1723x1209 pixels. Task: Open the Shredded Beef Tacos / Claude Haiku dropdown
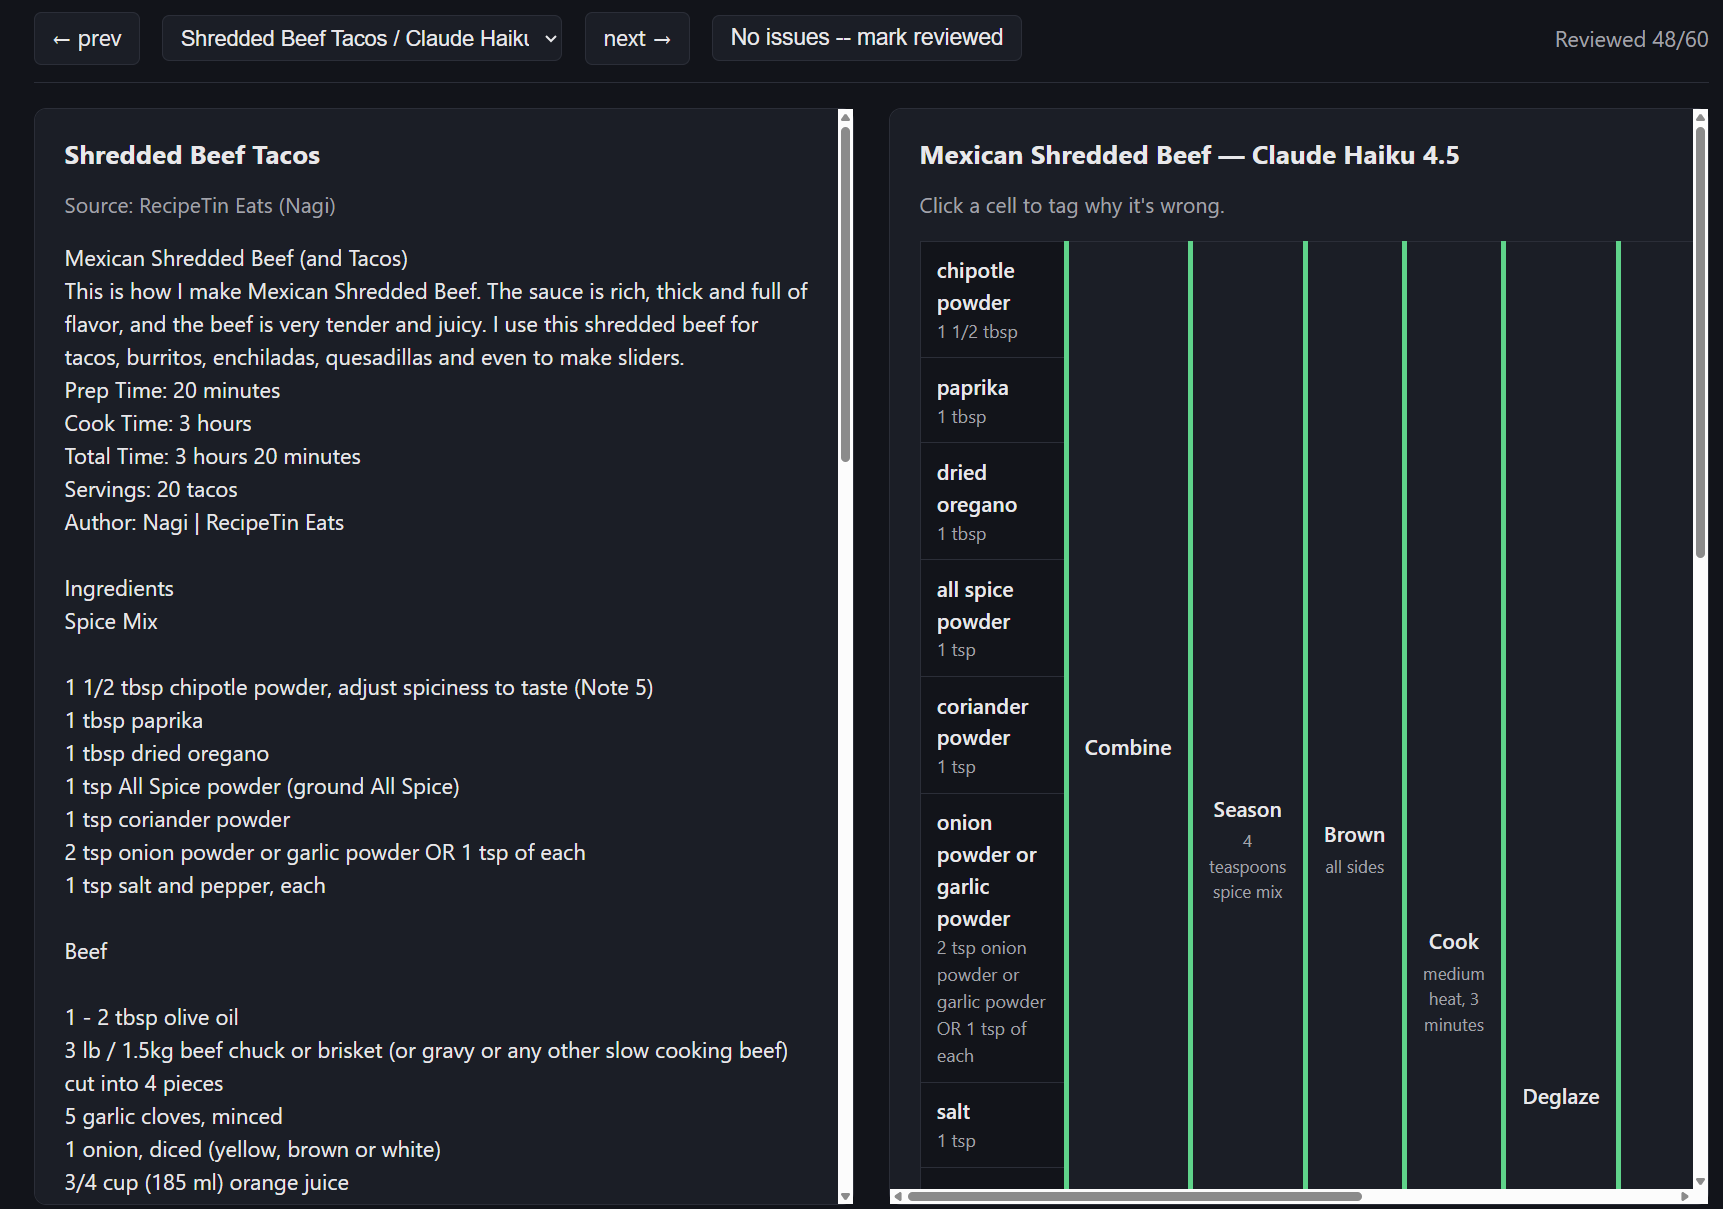pos(361,39)
